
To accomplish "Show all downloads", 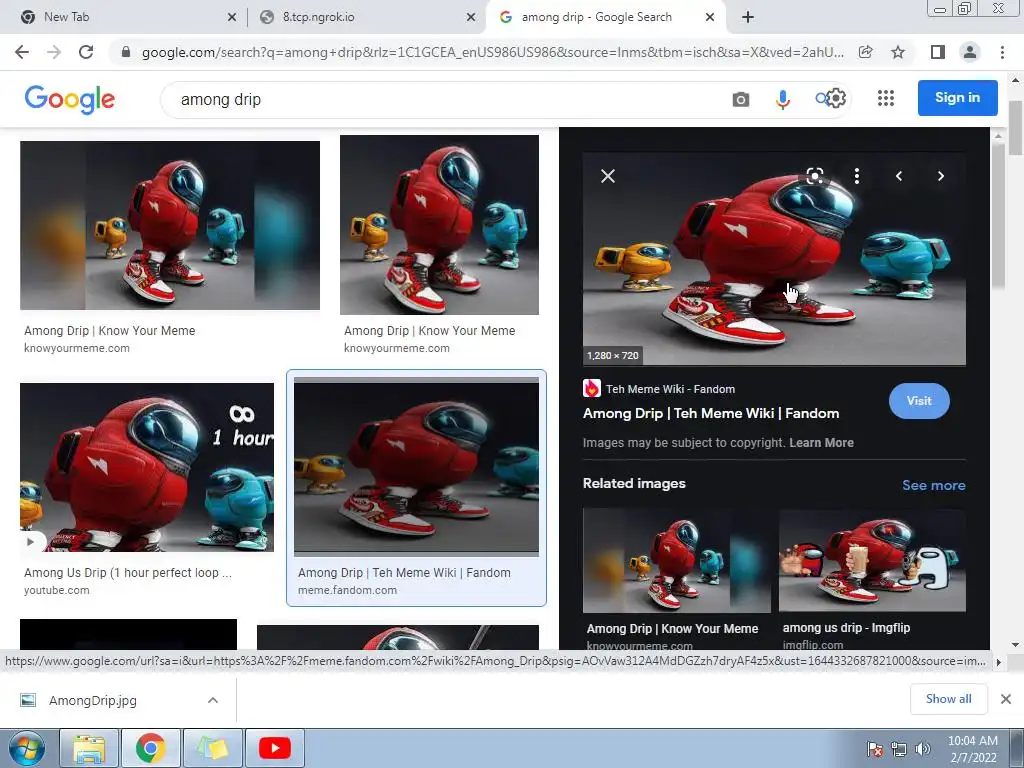I will 948,699.
